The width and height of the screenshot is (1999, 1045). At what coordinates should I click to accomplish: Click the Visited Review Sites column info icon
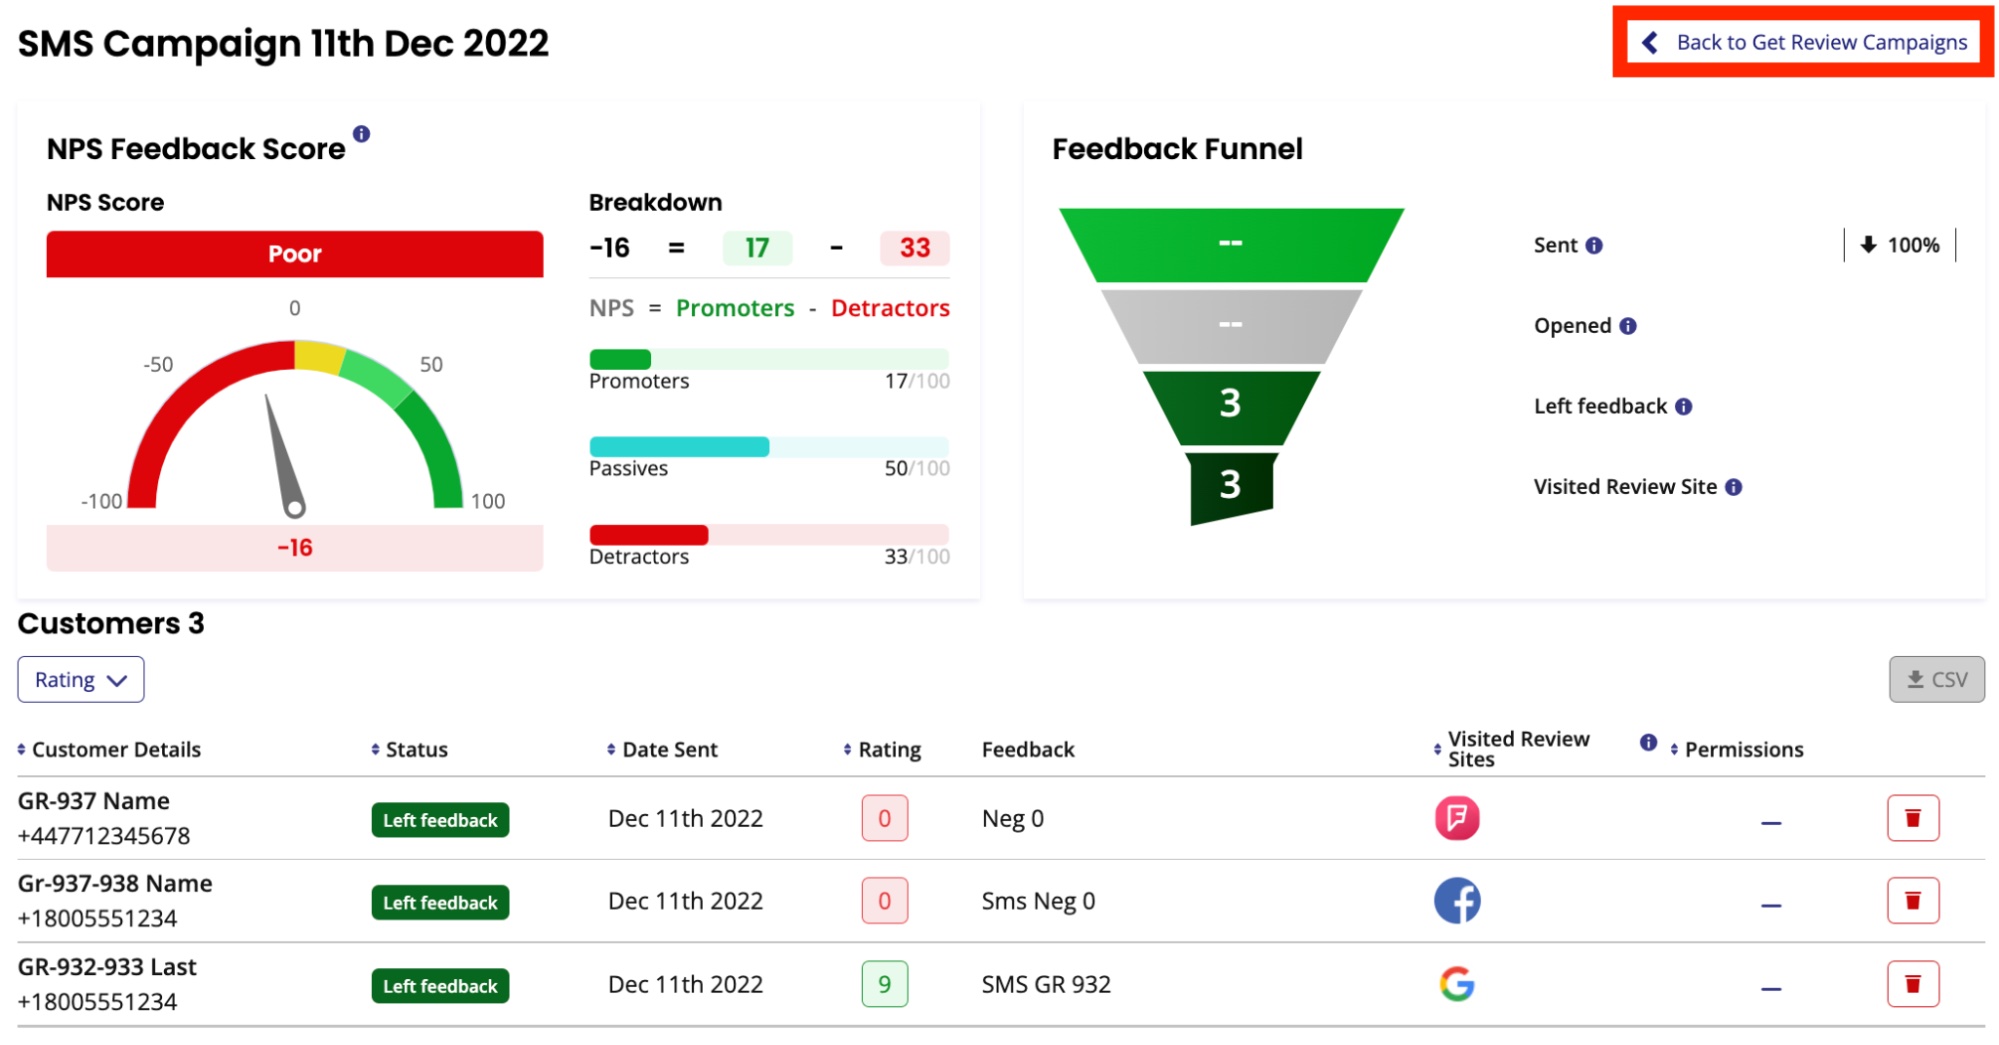pos(1649,742)
